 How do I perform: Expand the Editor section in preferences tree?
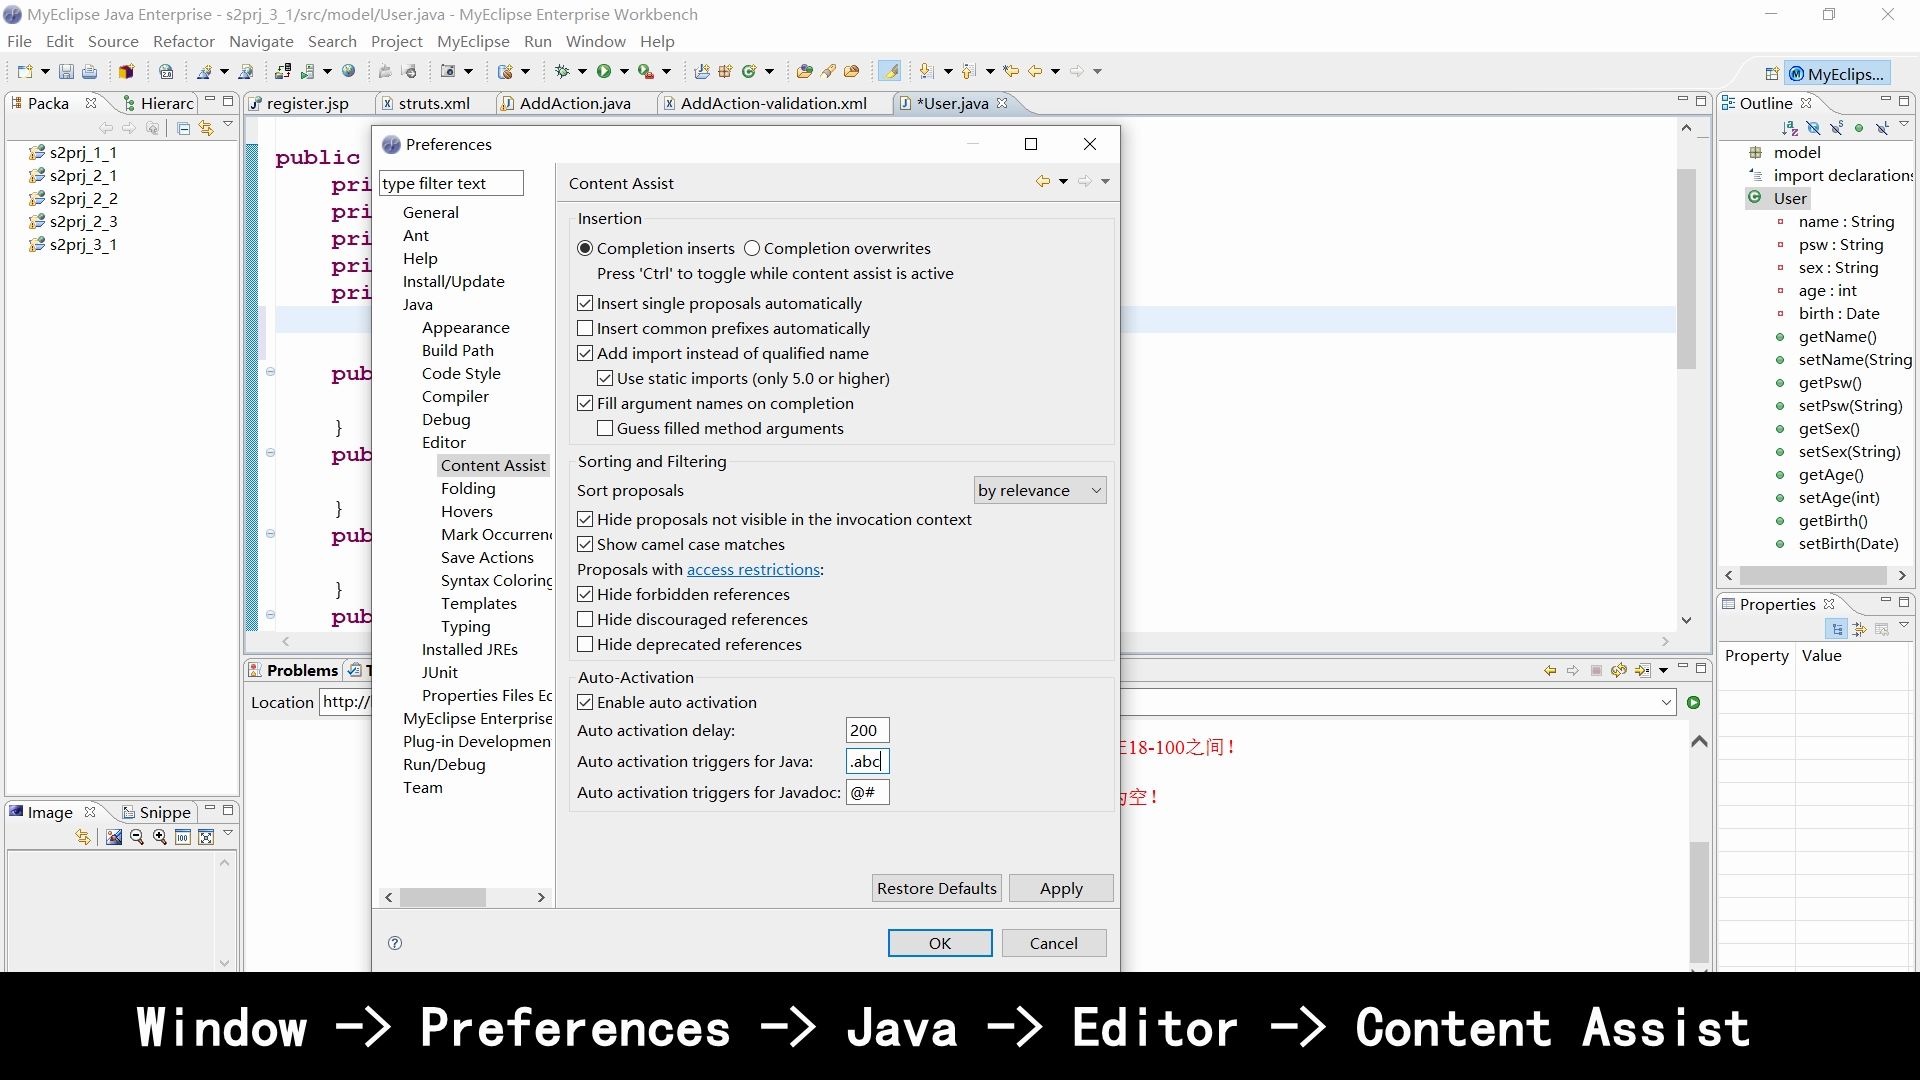443,442
